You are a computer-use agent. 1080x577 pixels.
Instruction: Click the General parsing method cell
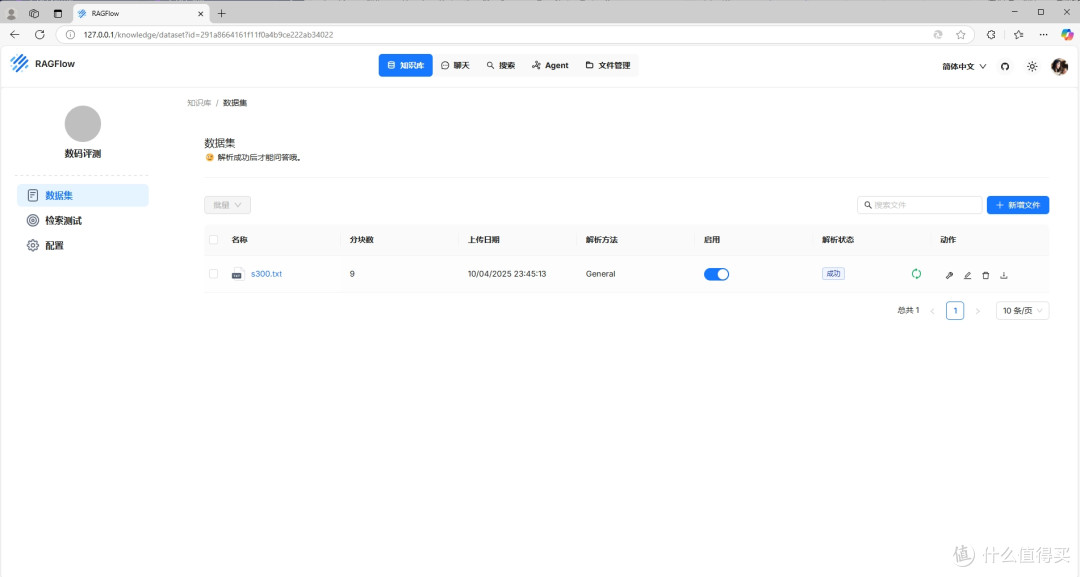tap(601, 274)
